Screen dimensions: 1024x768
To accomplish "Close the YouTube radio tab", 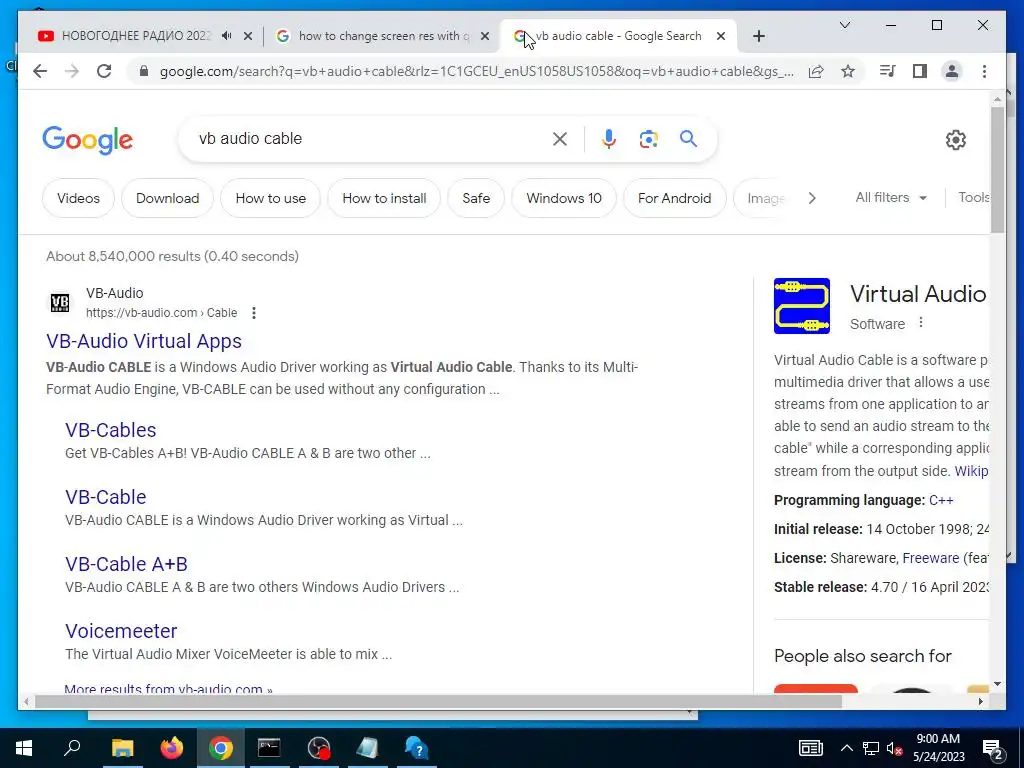I will click(x=248, y=36).
